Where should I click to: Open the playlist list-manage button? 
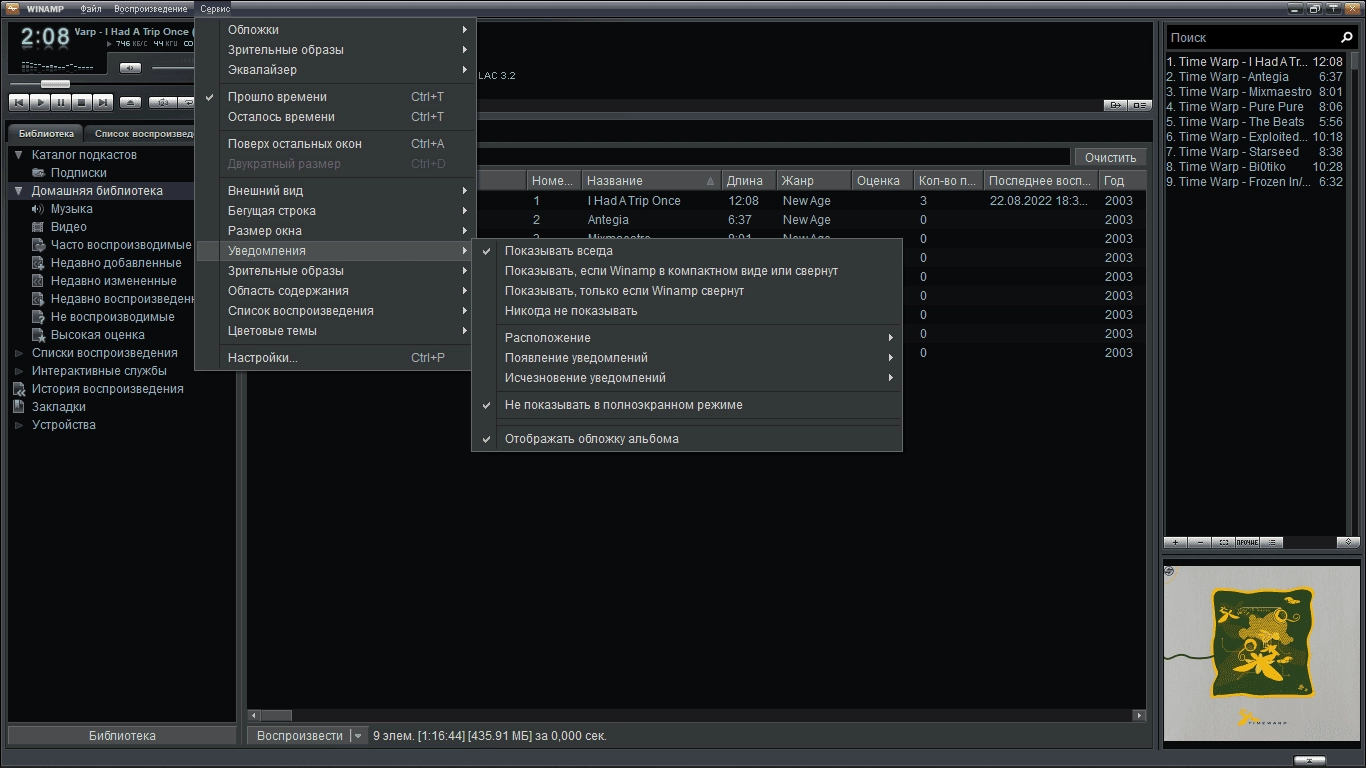pyautogui.click(x=1271, y=542)
